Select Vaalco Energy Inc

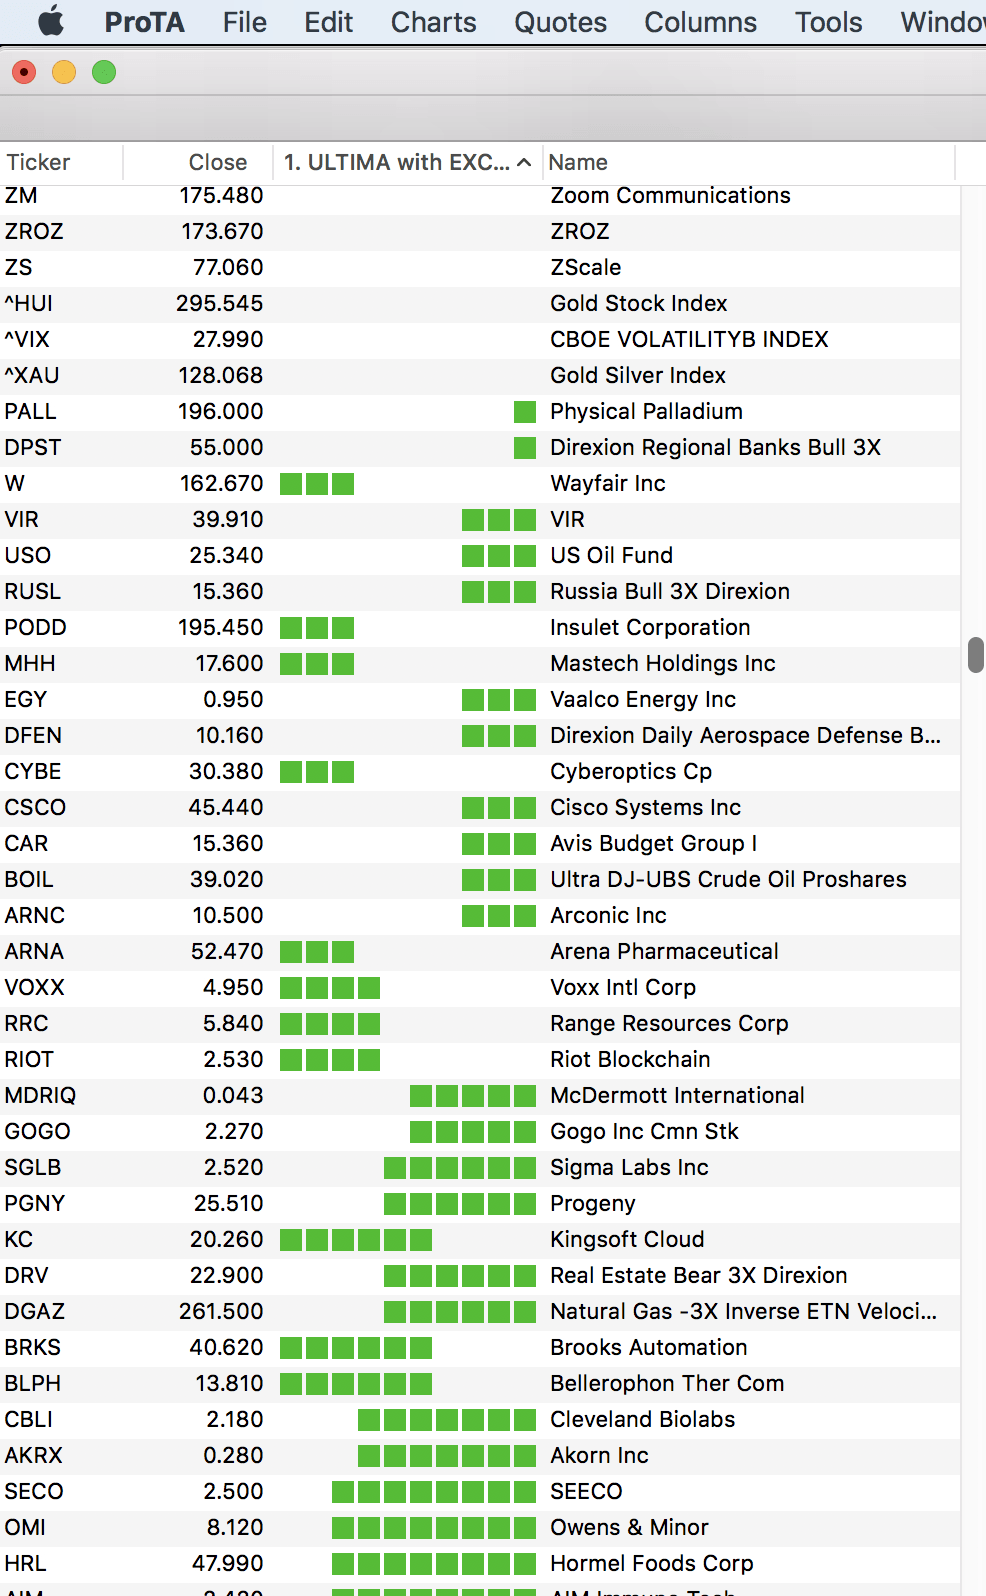click(x=643, y=699)
